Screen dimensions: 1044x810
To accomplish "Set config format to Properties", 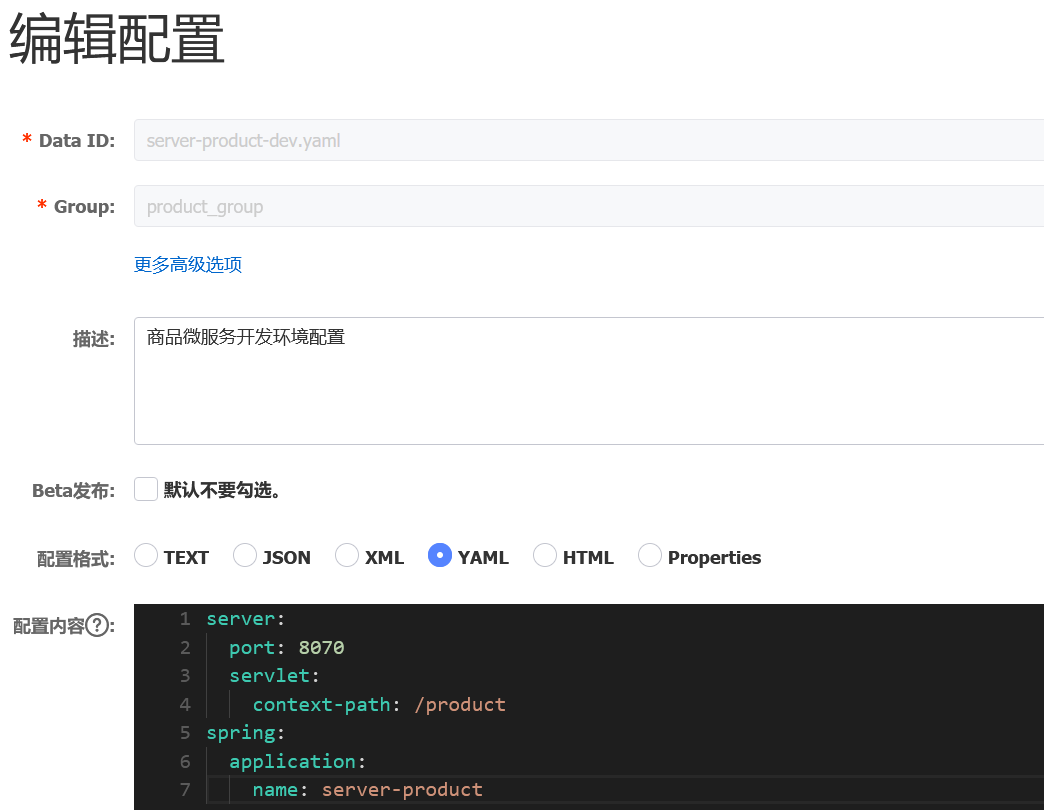I will (x=650, y=556).
